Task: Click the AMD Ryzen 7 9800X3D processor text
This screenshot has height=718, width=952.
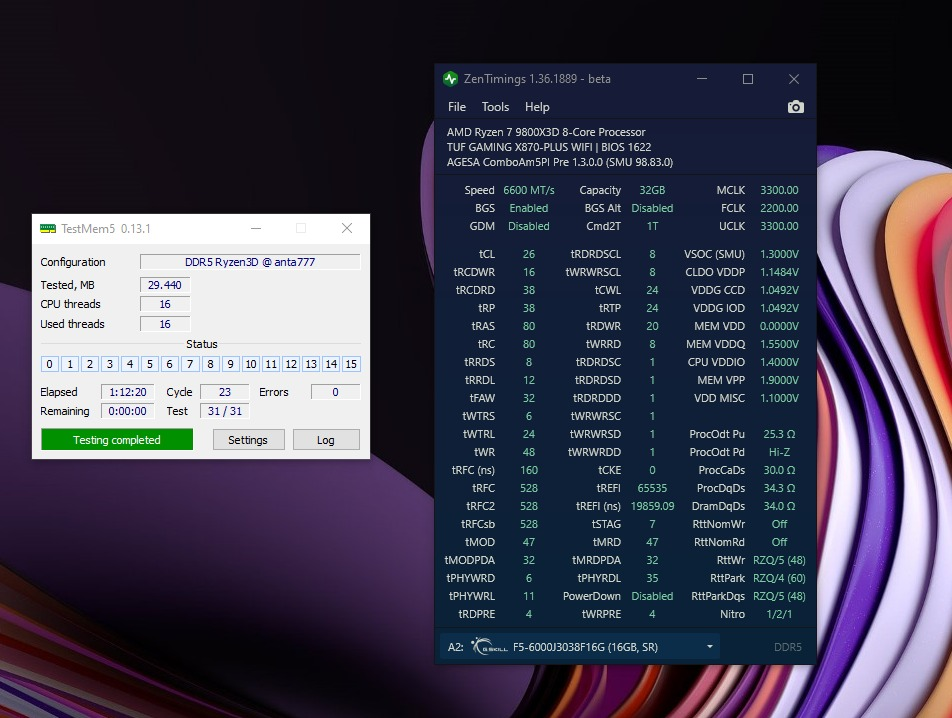Action: click(x=546, y=132)
